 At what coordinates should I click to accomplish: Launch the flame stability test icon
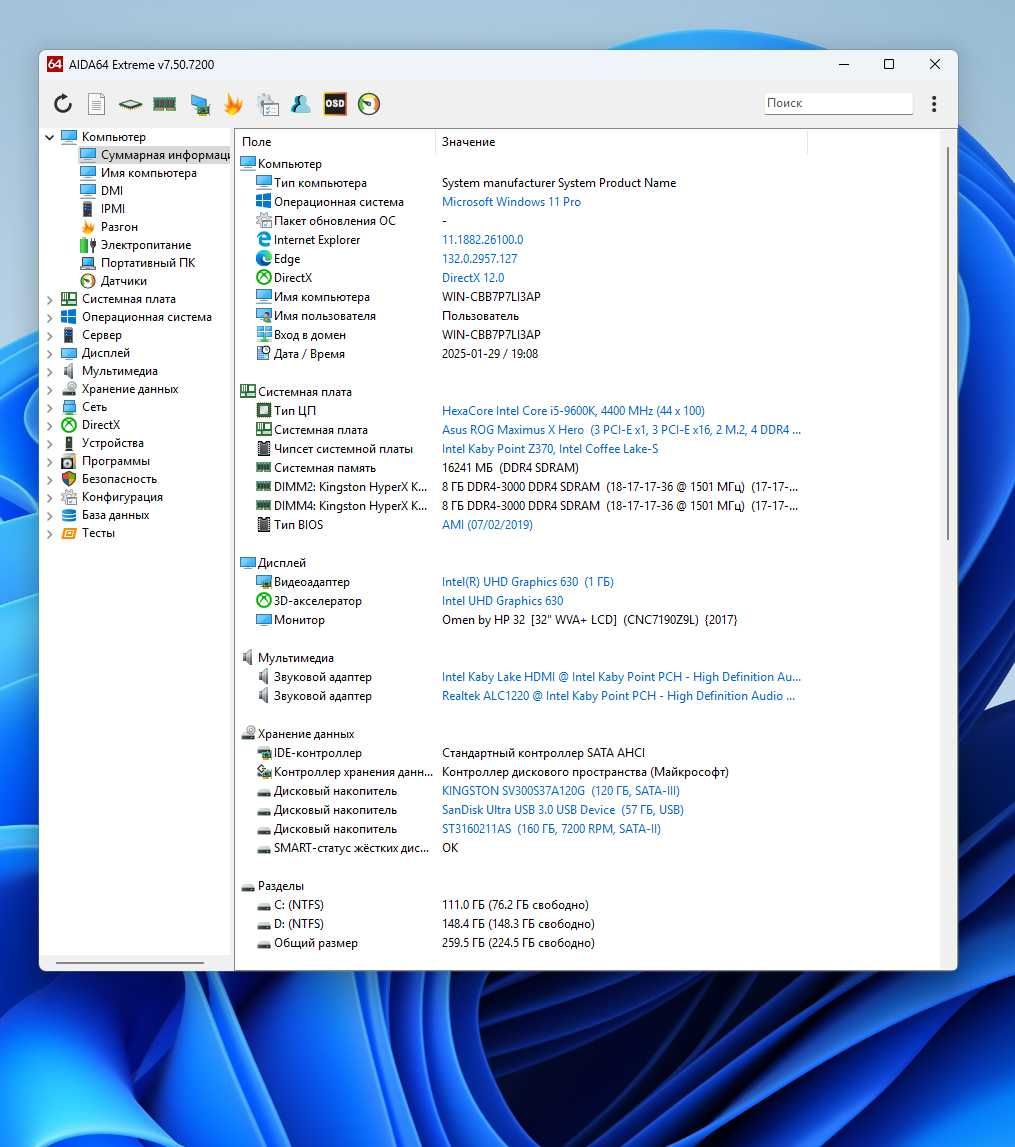(x=233, y=104)
